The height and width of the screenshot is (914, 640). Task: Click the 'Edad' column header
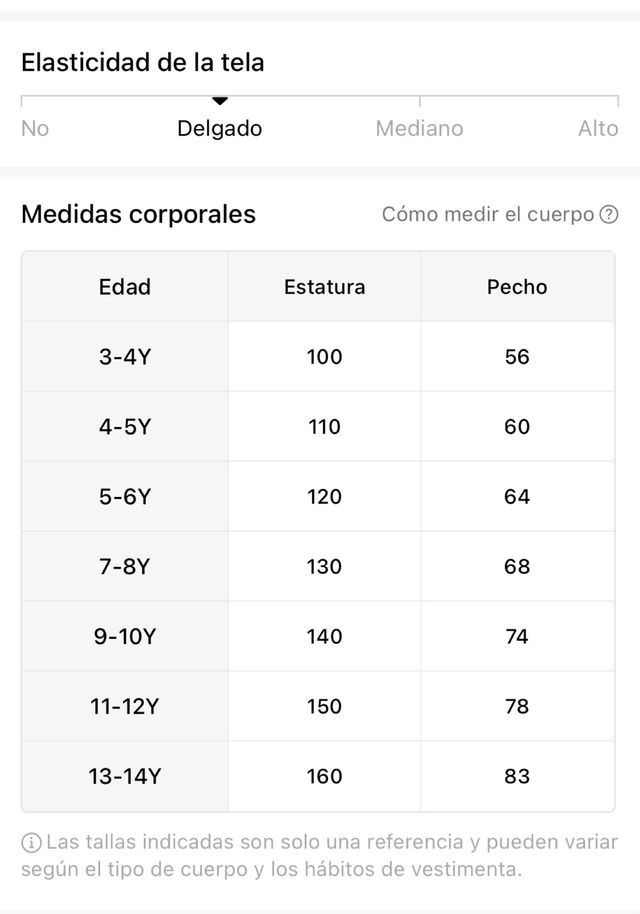point(125,287)
